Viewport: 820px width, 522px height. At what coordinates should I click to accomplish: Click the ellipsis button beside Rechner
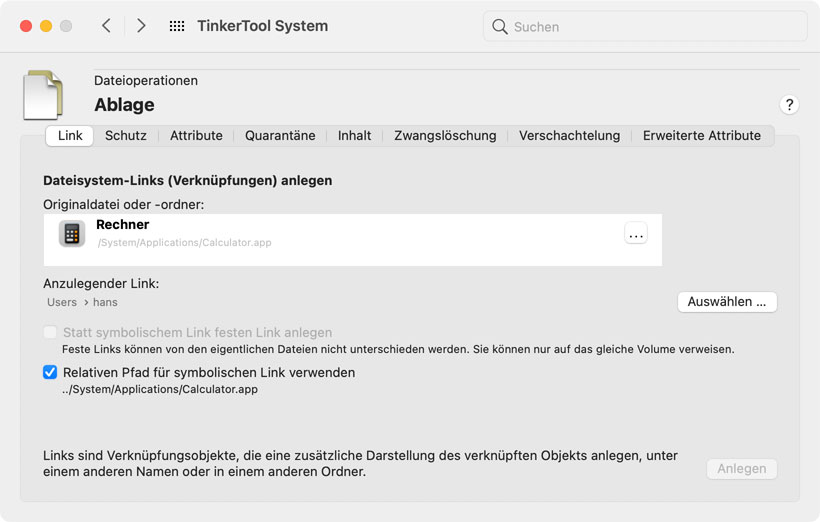click(636, 233)
